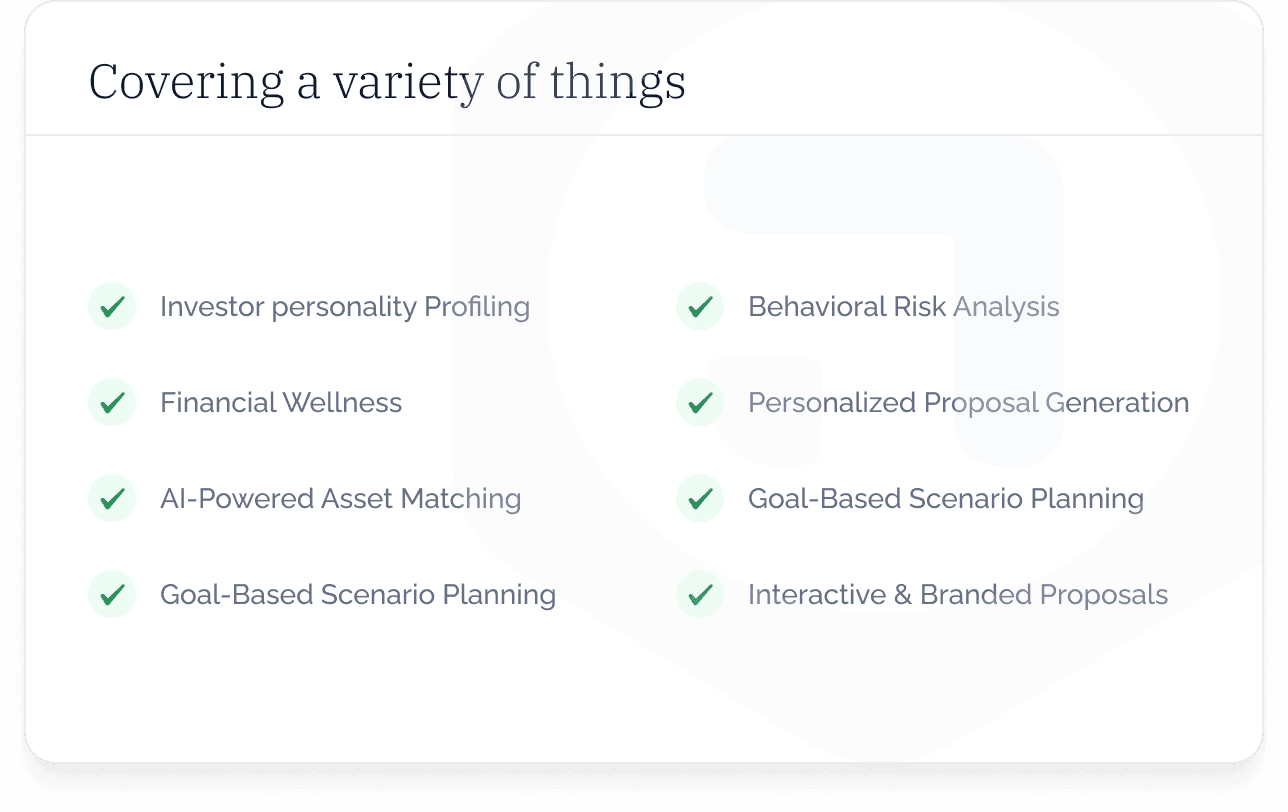Screen dimensions: 1288x812
Task: Open the Investor personality Profiling feature text
Action: 345,306
